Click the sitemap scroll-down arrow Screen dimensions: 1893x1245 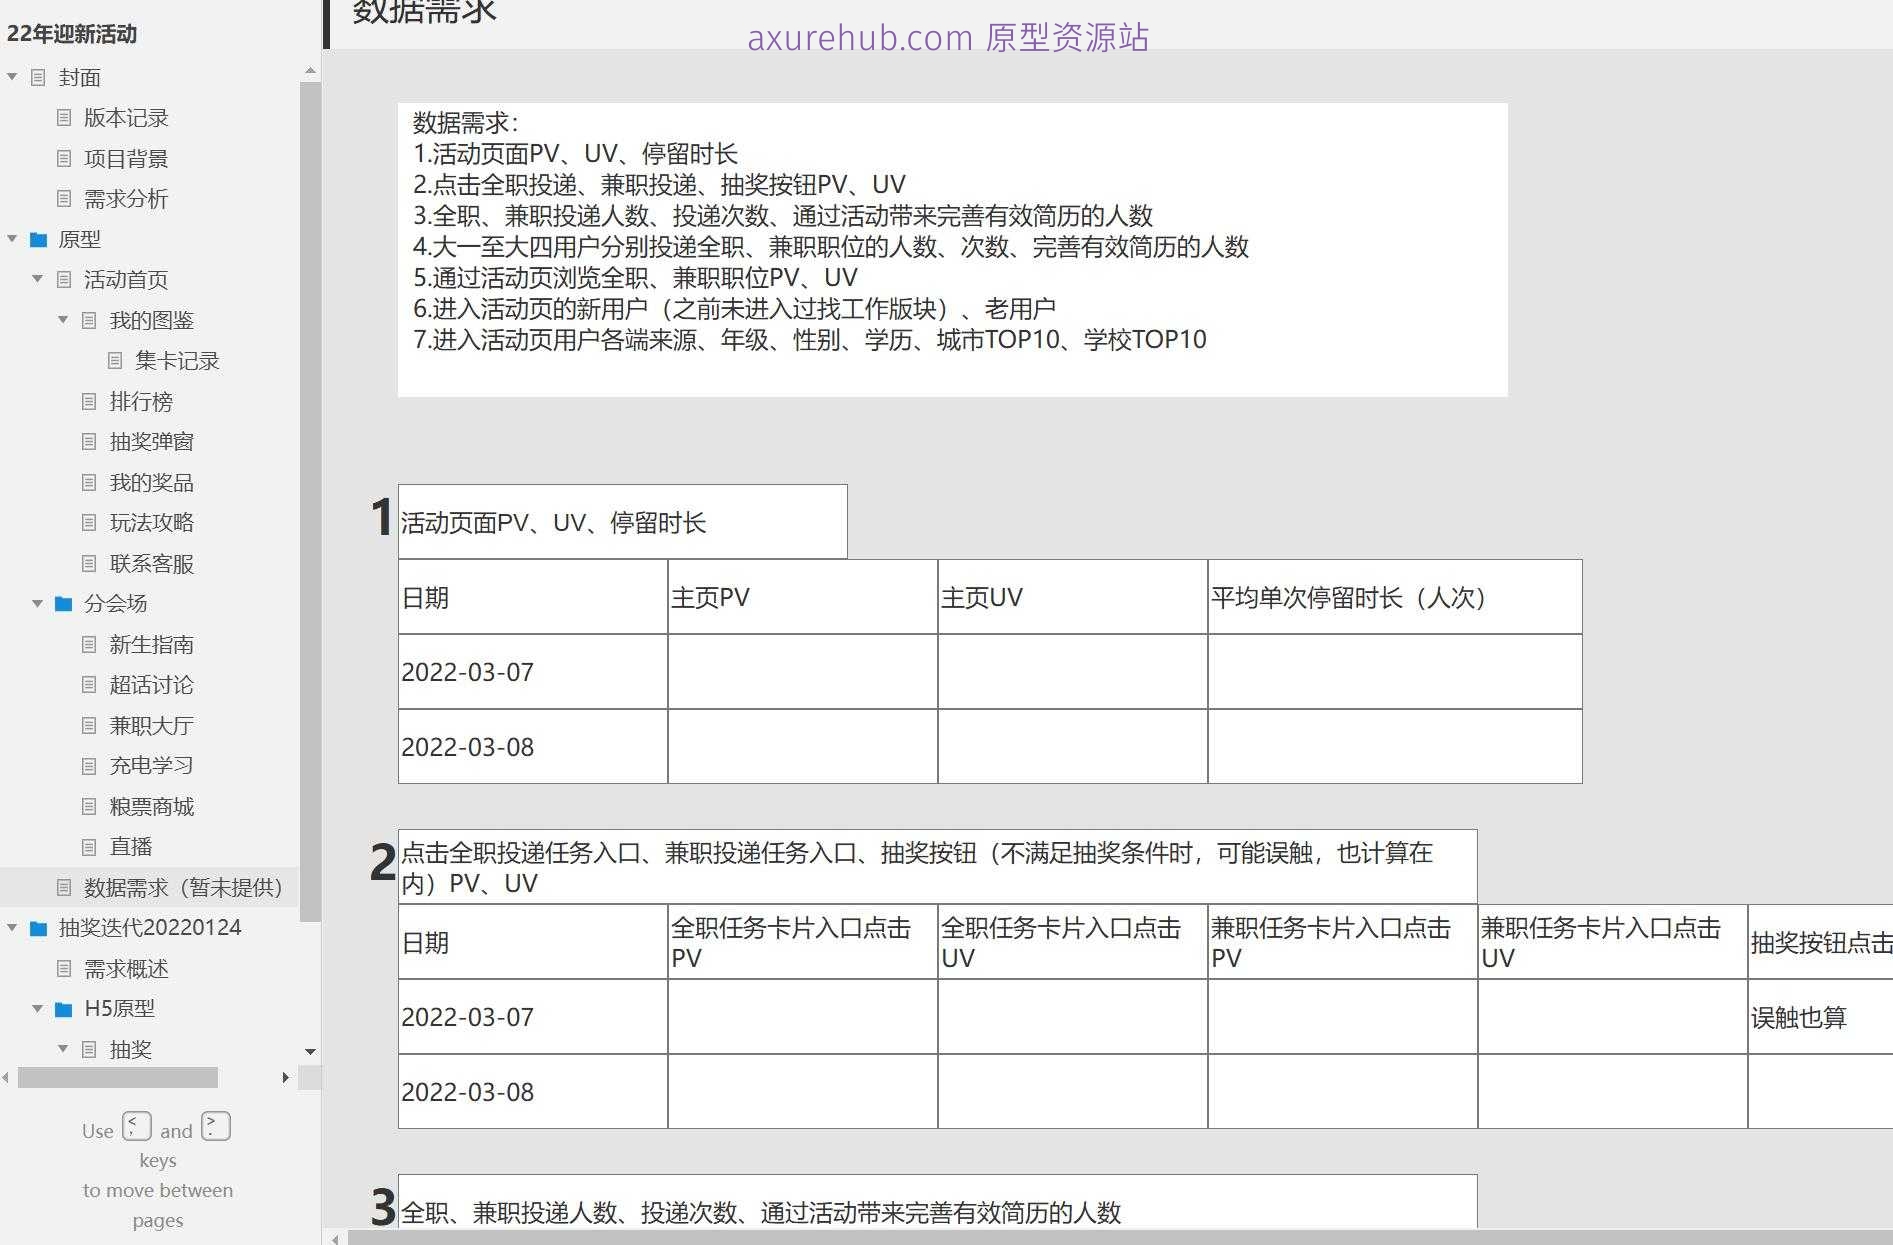tap(310, 1051)
